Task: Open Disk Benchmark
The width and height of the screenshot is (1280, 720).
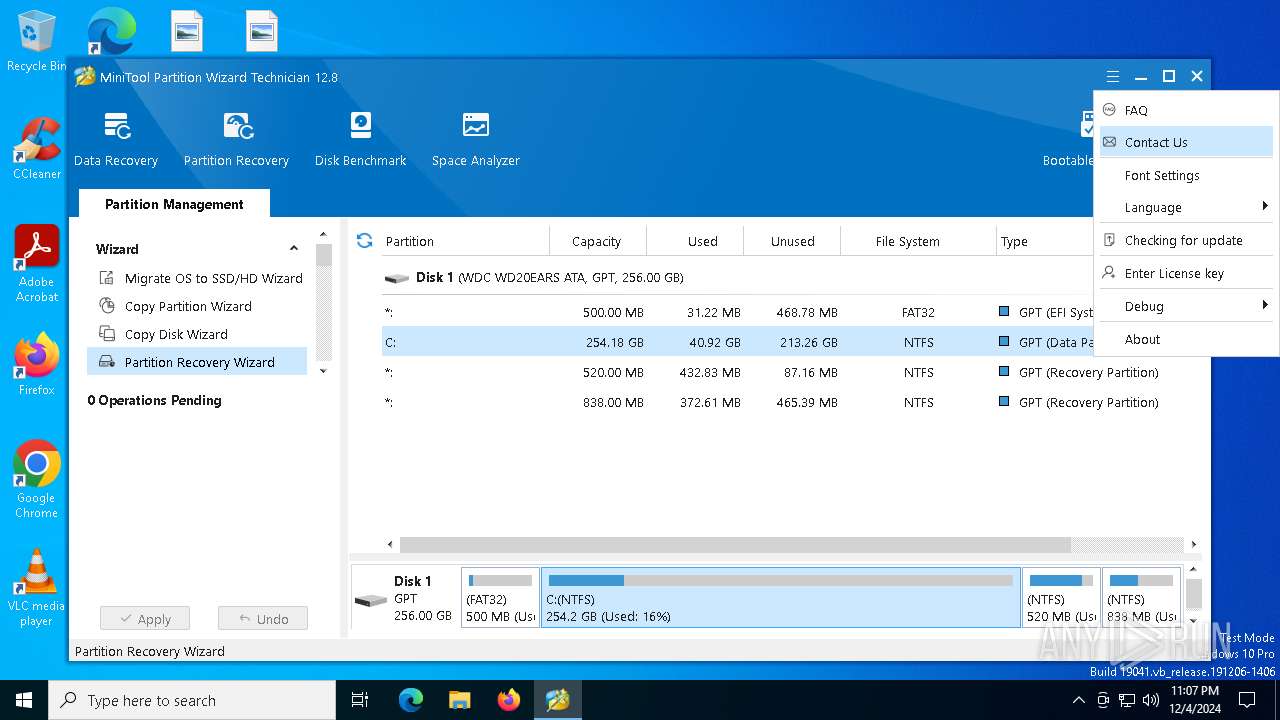Action: (360, 139)
